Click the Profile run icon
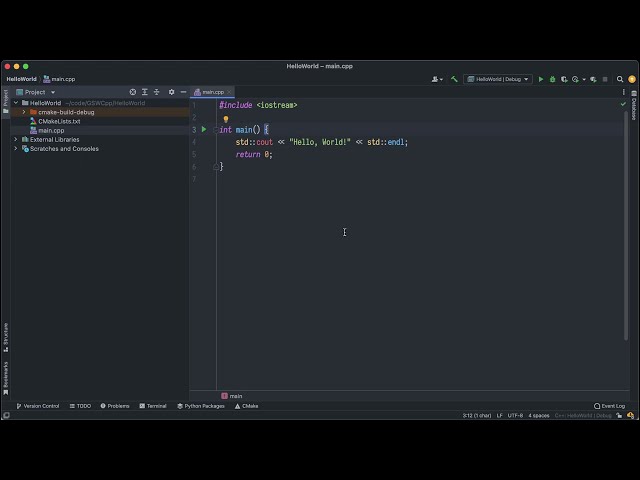 [576, 79]
